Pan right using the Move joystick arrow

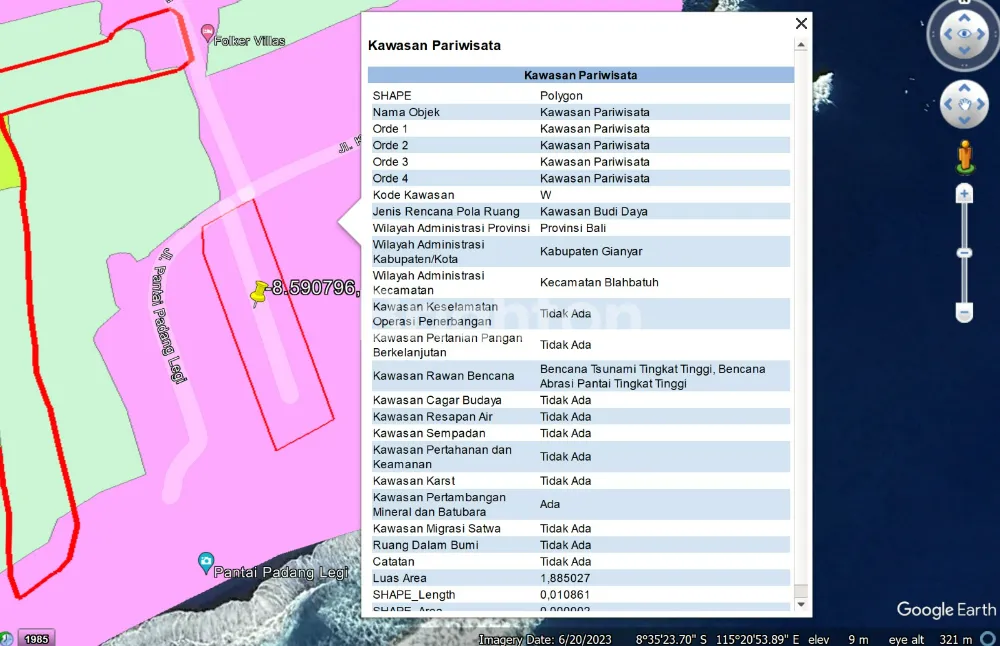(982, 104)
